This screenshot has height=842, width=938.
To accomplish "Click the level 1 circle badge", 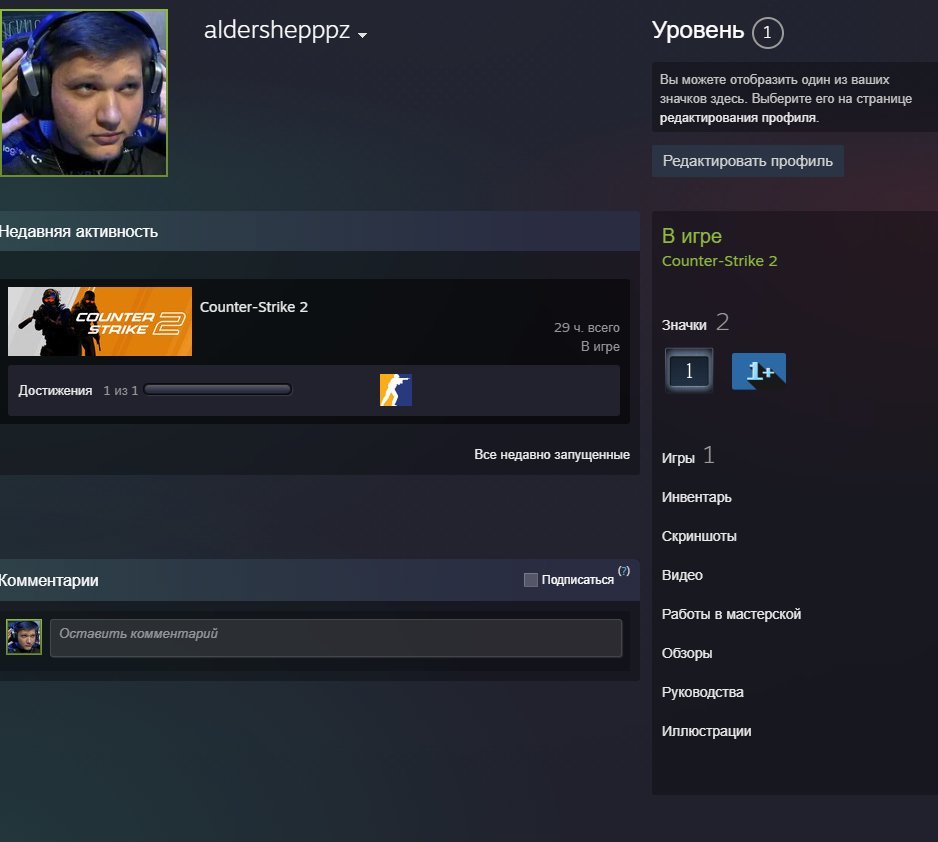I will pyautogui.click(x=768, y=32).
